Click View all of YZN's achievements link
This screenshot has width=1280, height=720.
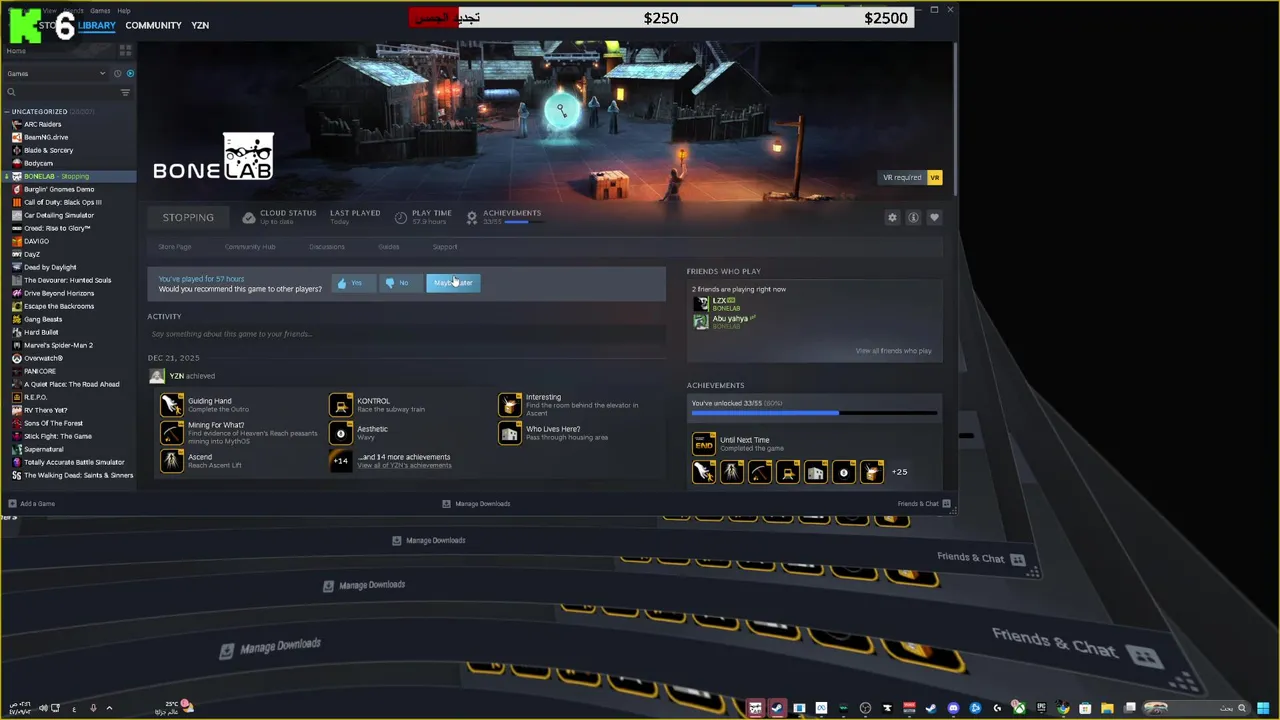pyautogui.click(x=404, y=466)
